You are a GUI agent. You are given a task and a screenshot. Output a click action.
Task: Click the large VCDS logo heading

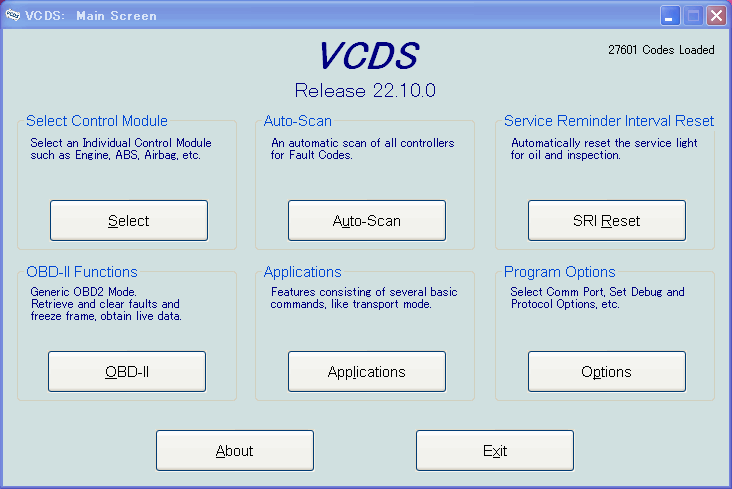click(x=369, y=56)
